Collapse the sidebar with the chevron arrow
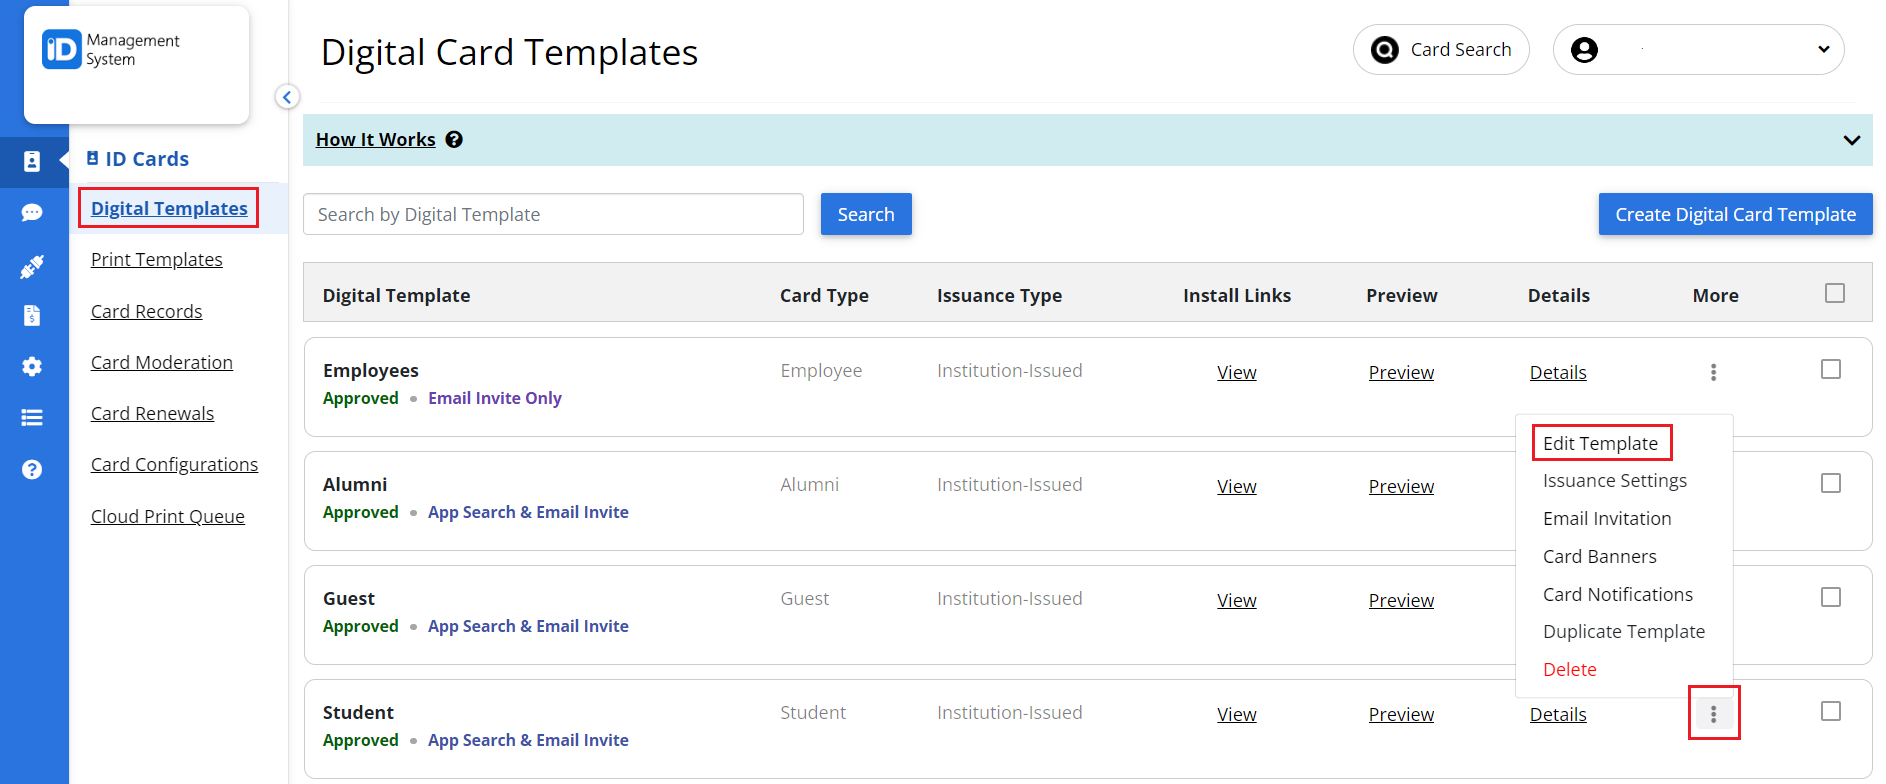Image resolution: width=1886 pixels, height=784 pixels. (287, 97)
